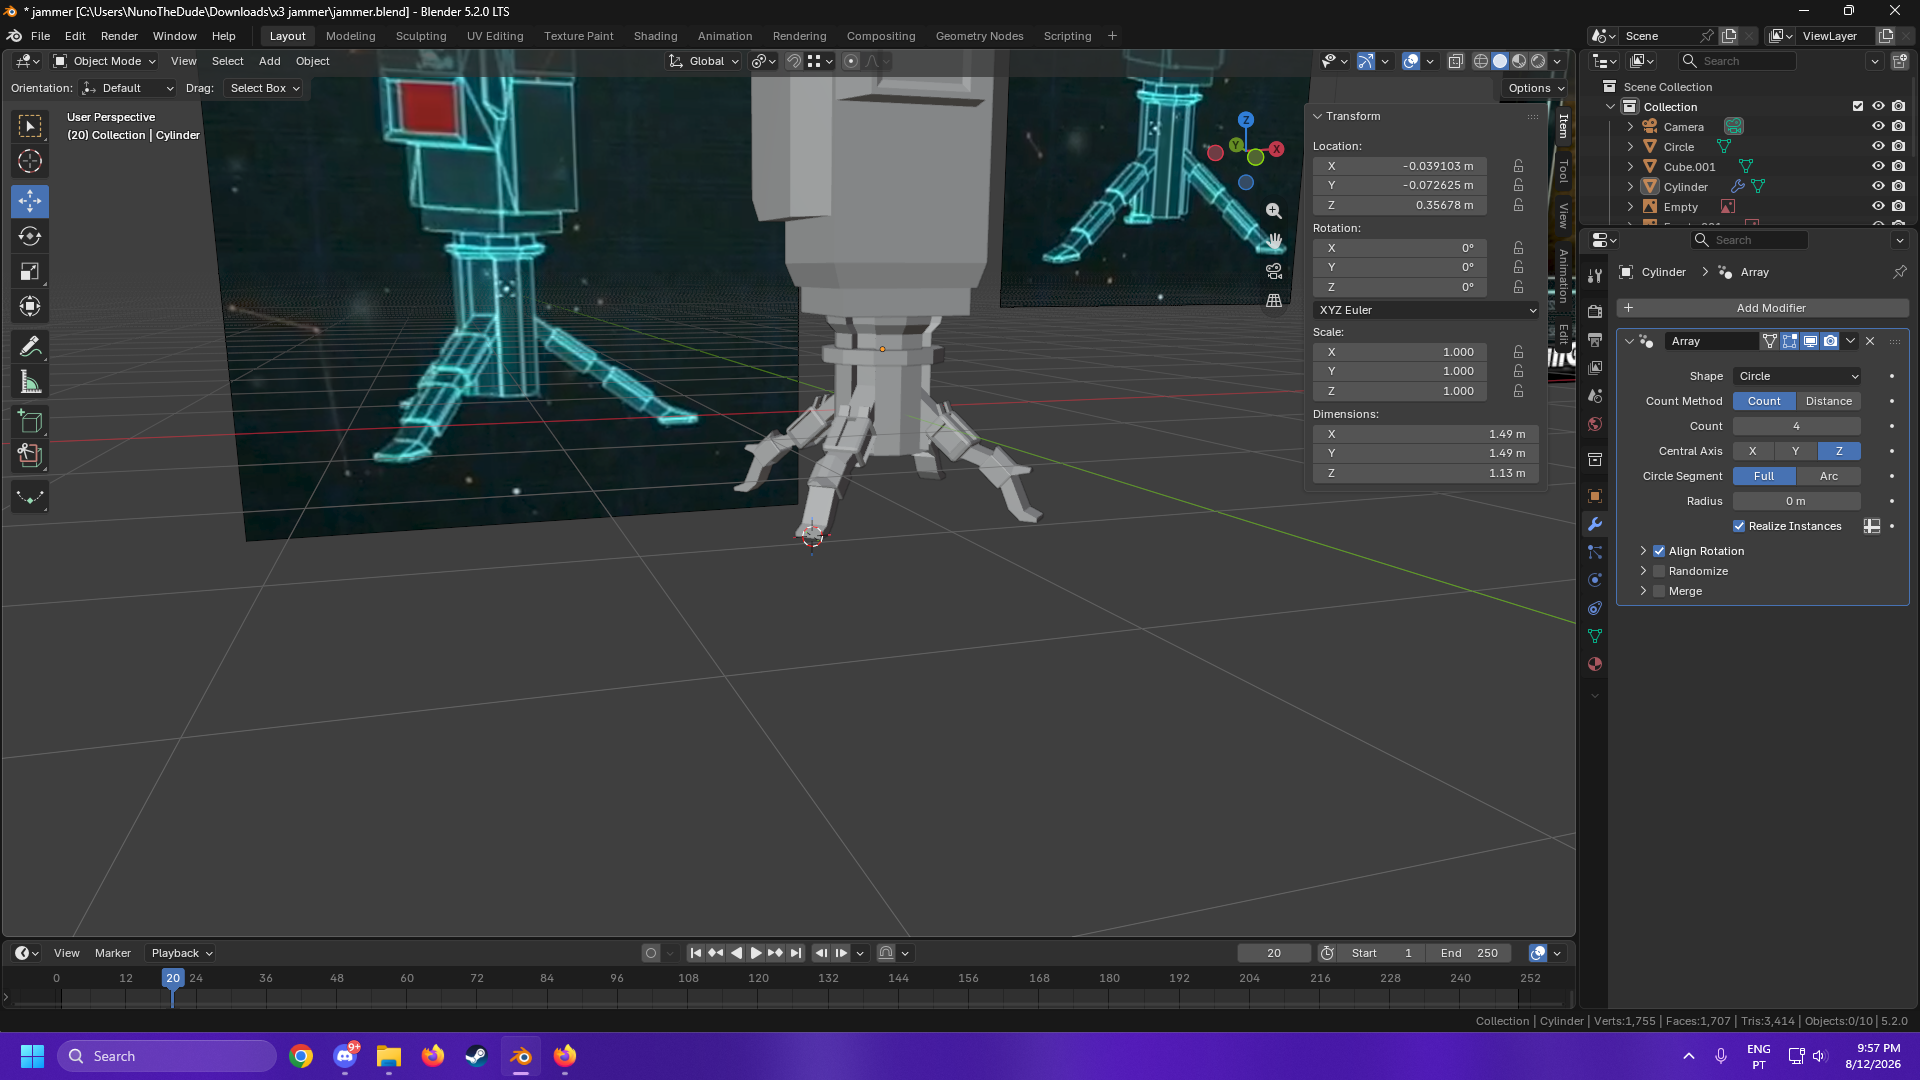Open the Material properties tab
The height and width of the screenshot is (1080, 1920).
1595,664
